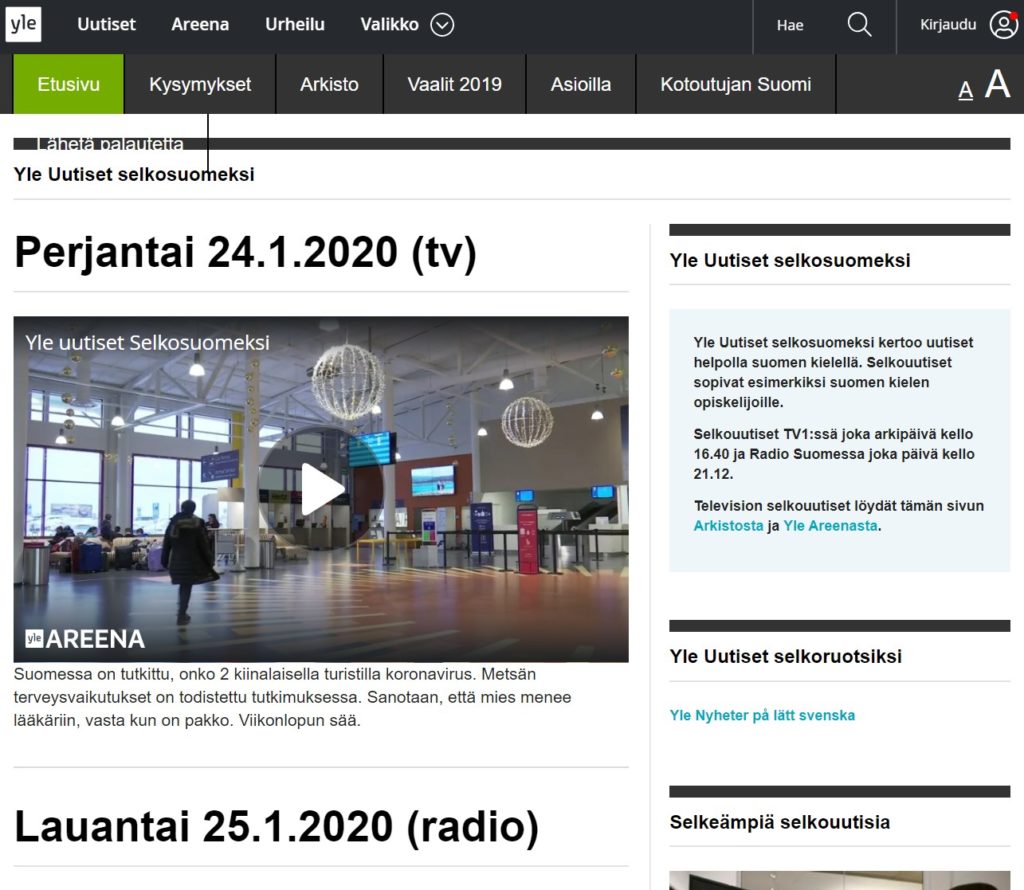
Task: Select the large text size A
Action: point(997,84)
